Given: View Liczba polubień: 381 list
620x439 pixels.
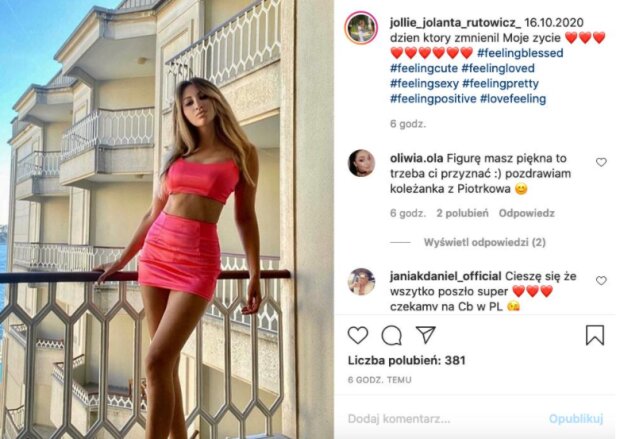Looking at the screenshot, I should click(406, 360).
